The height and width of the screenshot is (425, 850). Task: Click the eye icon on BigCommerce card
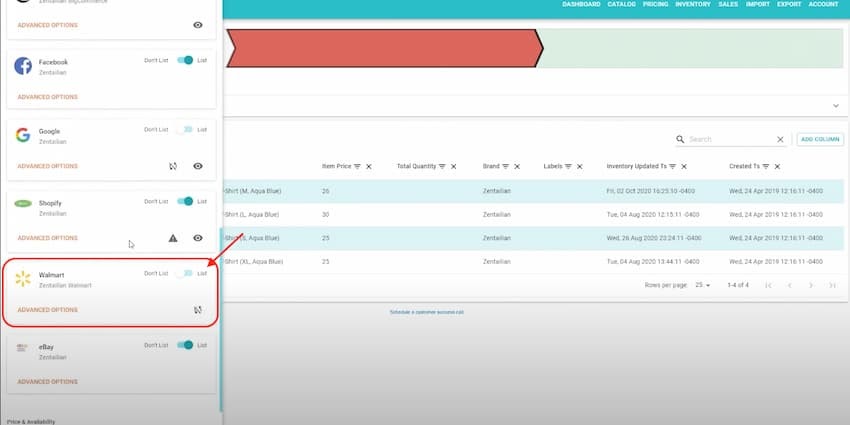pos(198,25)
